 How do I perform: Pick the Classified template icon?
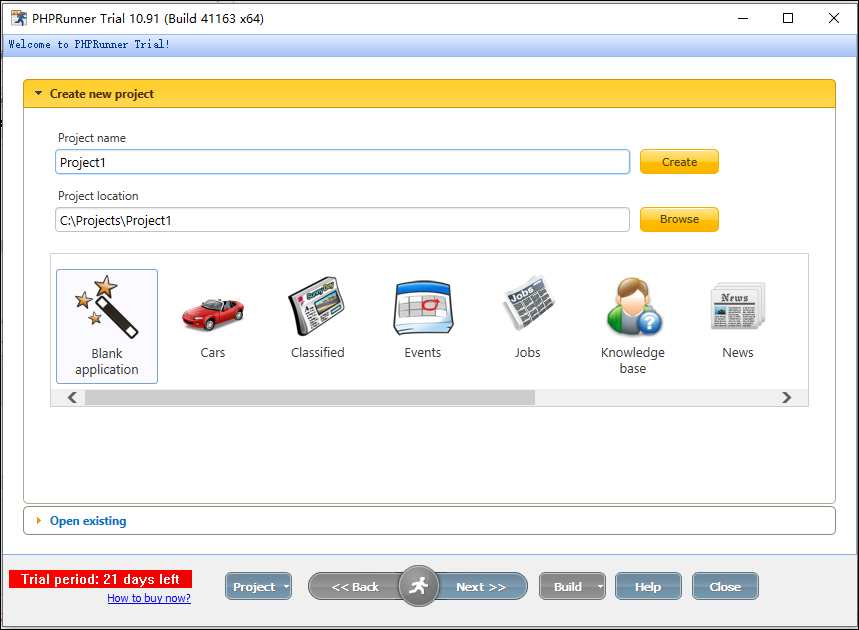coord(317,306)
